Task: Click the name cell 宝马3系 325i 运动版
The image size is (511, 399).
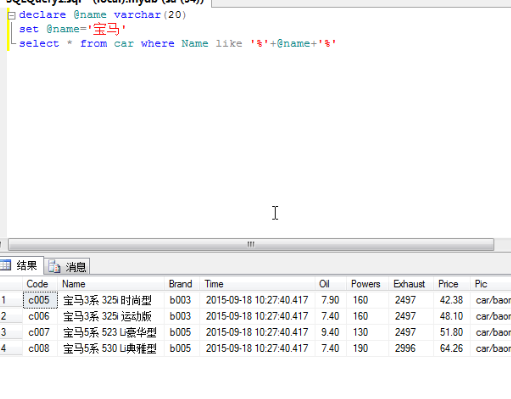Action: [x=111, y=316]
